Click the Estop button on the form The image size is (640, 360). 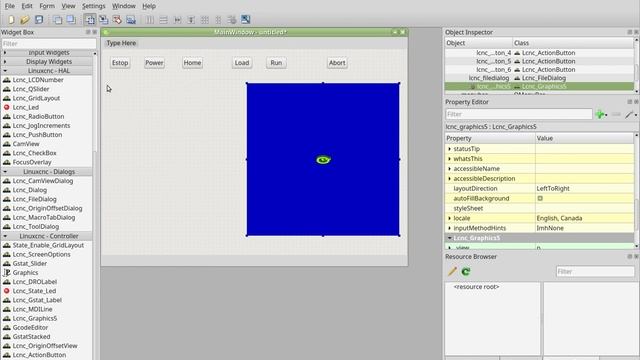[120, 63]
